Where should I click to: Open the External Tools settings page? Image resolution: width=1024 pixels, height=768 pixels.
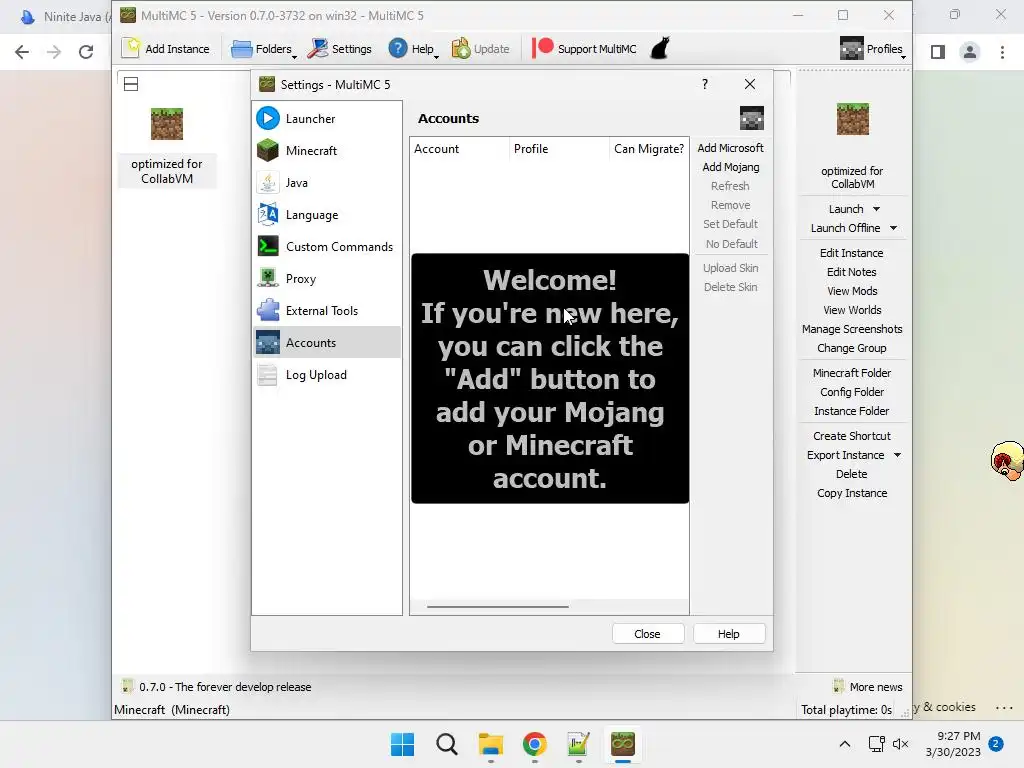coord(327,310)
